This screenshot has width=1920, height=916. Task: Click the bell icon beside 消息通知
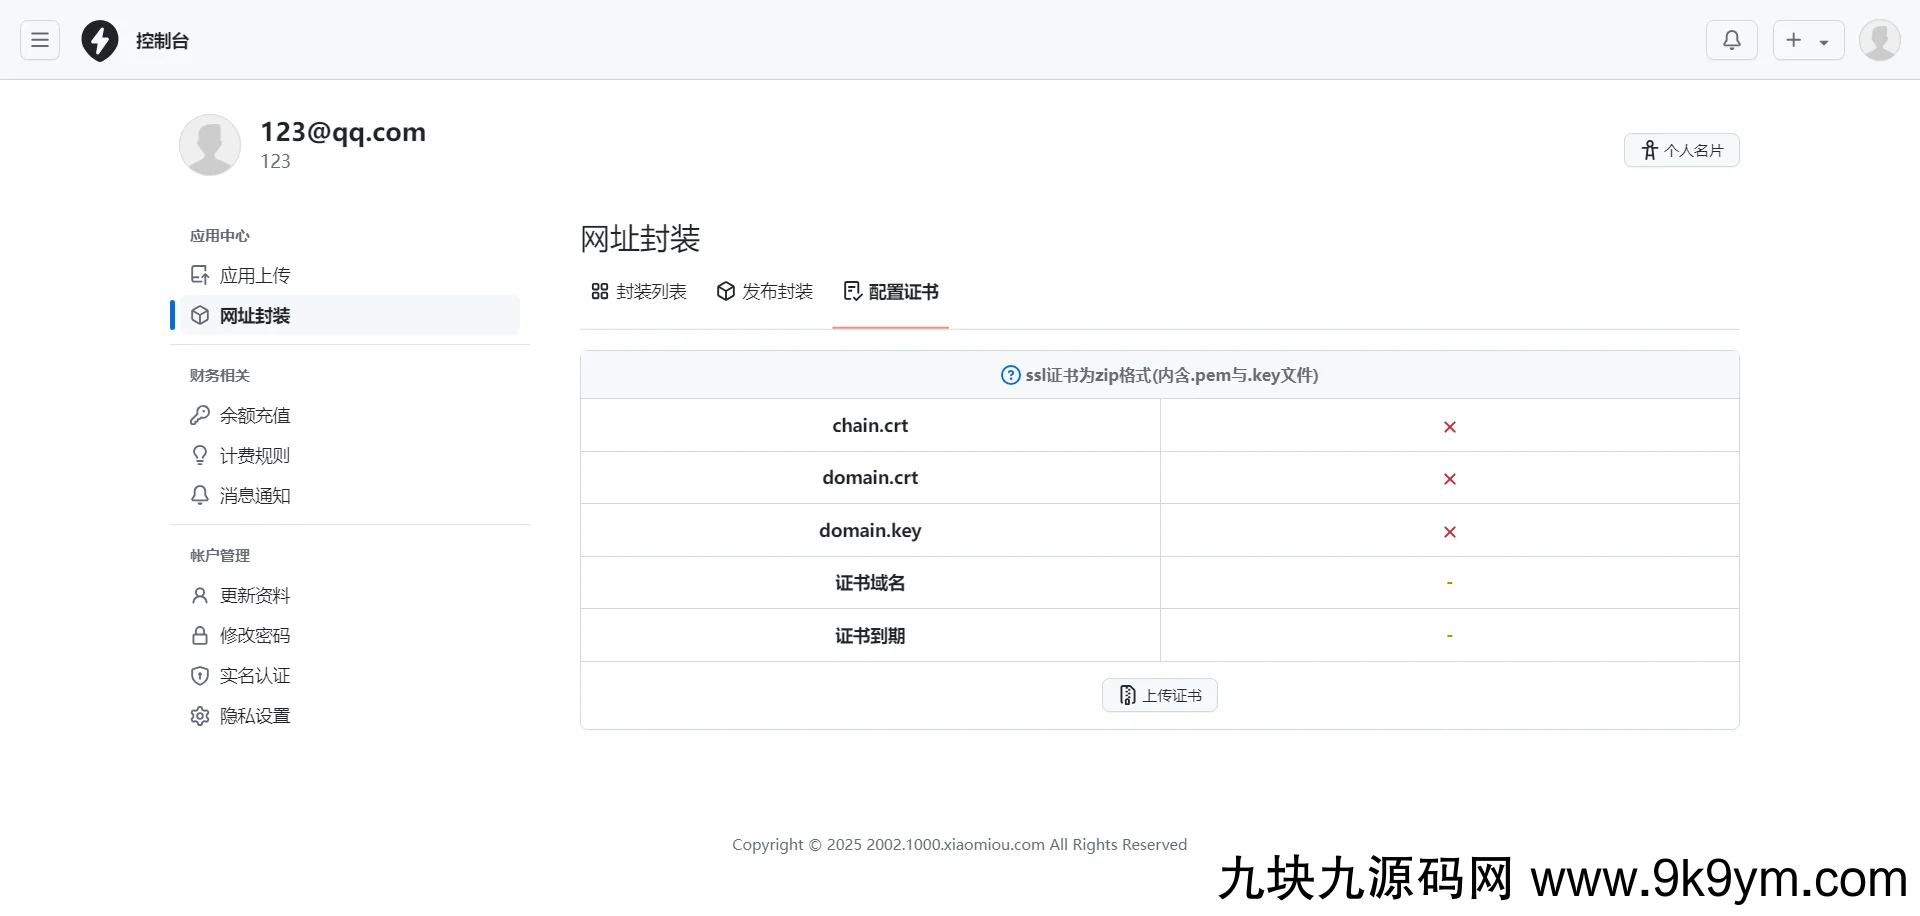click(200, 495)
